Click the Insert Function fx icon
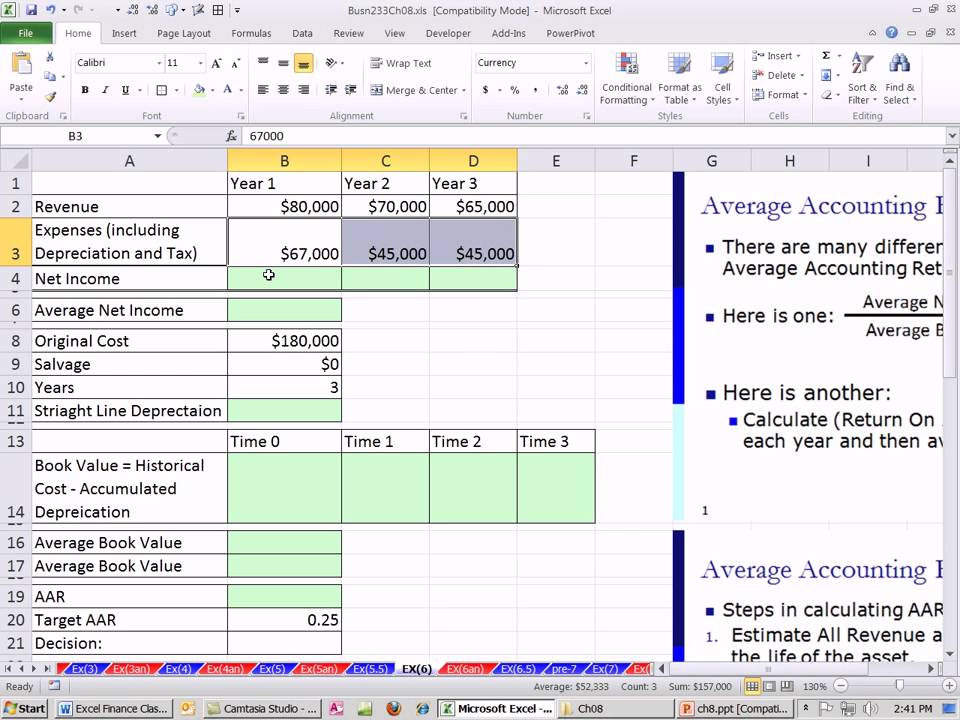 pyautogui.click(x=231, y=136)
